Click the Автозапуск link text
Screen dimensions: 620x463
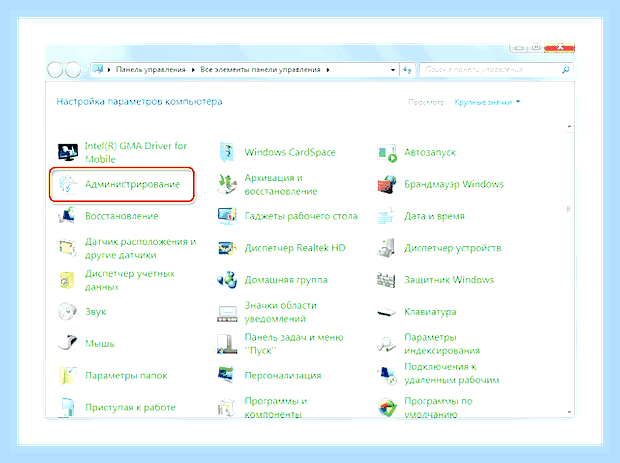click(430, 153)
